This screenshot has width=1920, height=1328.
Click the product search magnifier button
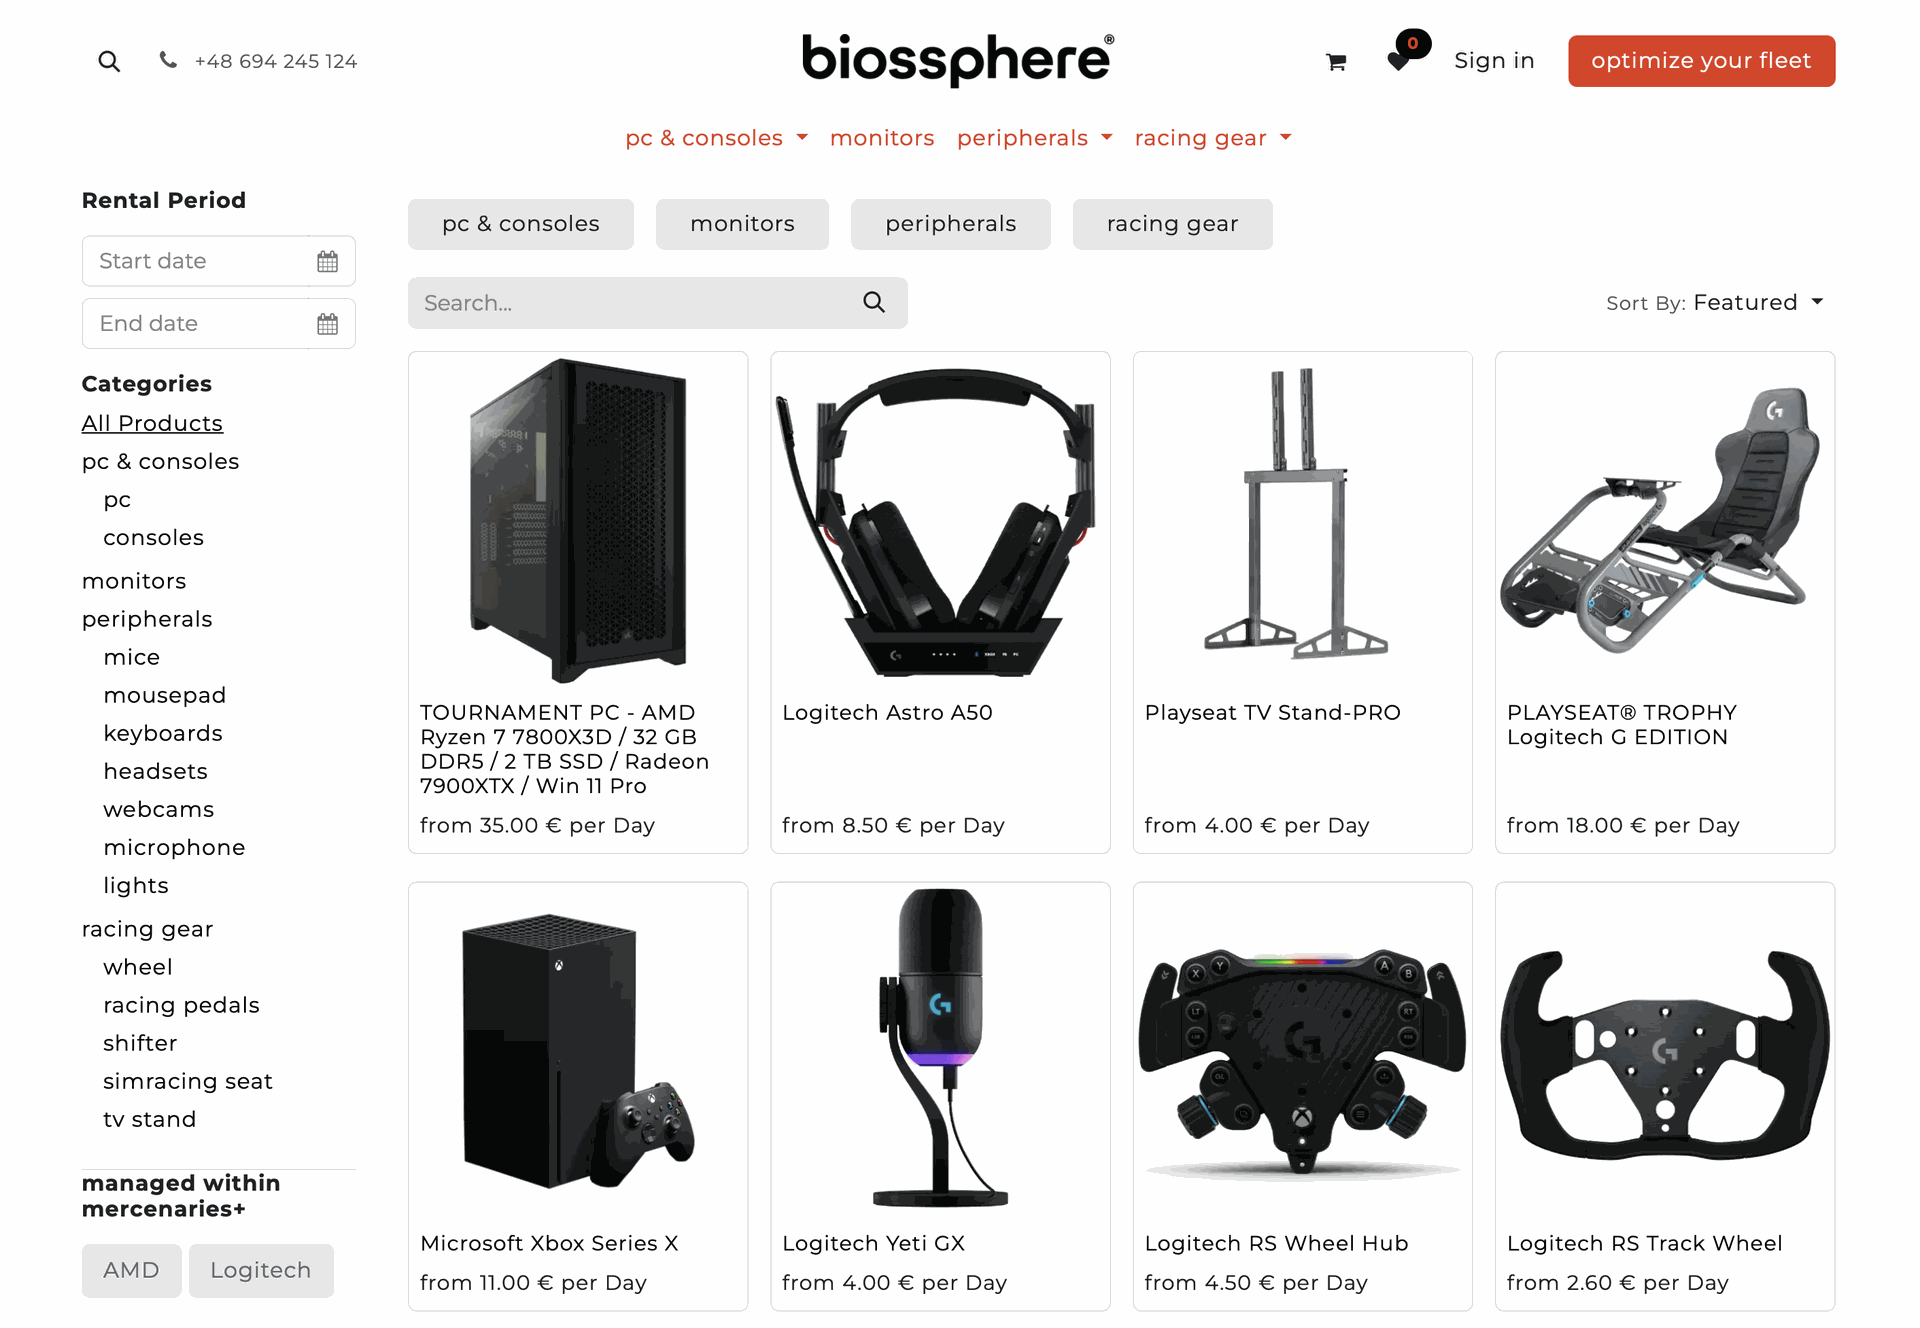(x=874, y=302)
